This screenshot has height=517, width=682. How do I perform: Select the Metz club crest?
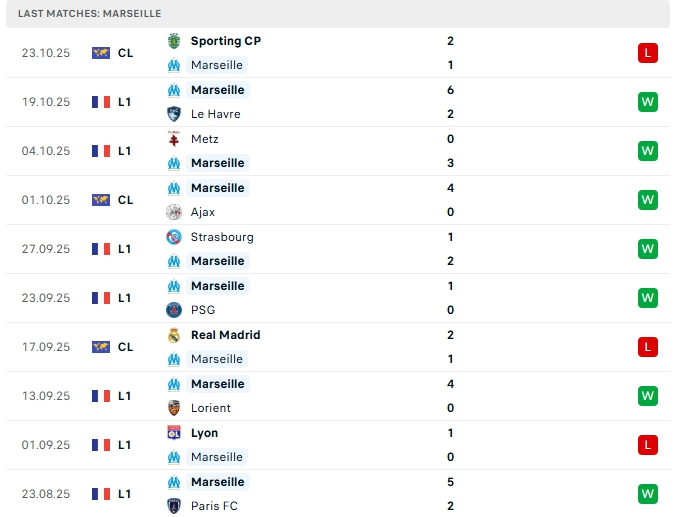coord(174,139)
